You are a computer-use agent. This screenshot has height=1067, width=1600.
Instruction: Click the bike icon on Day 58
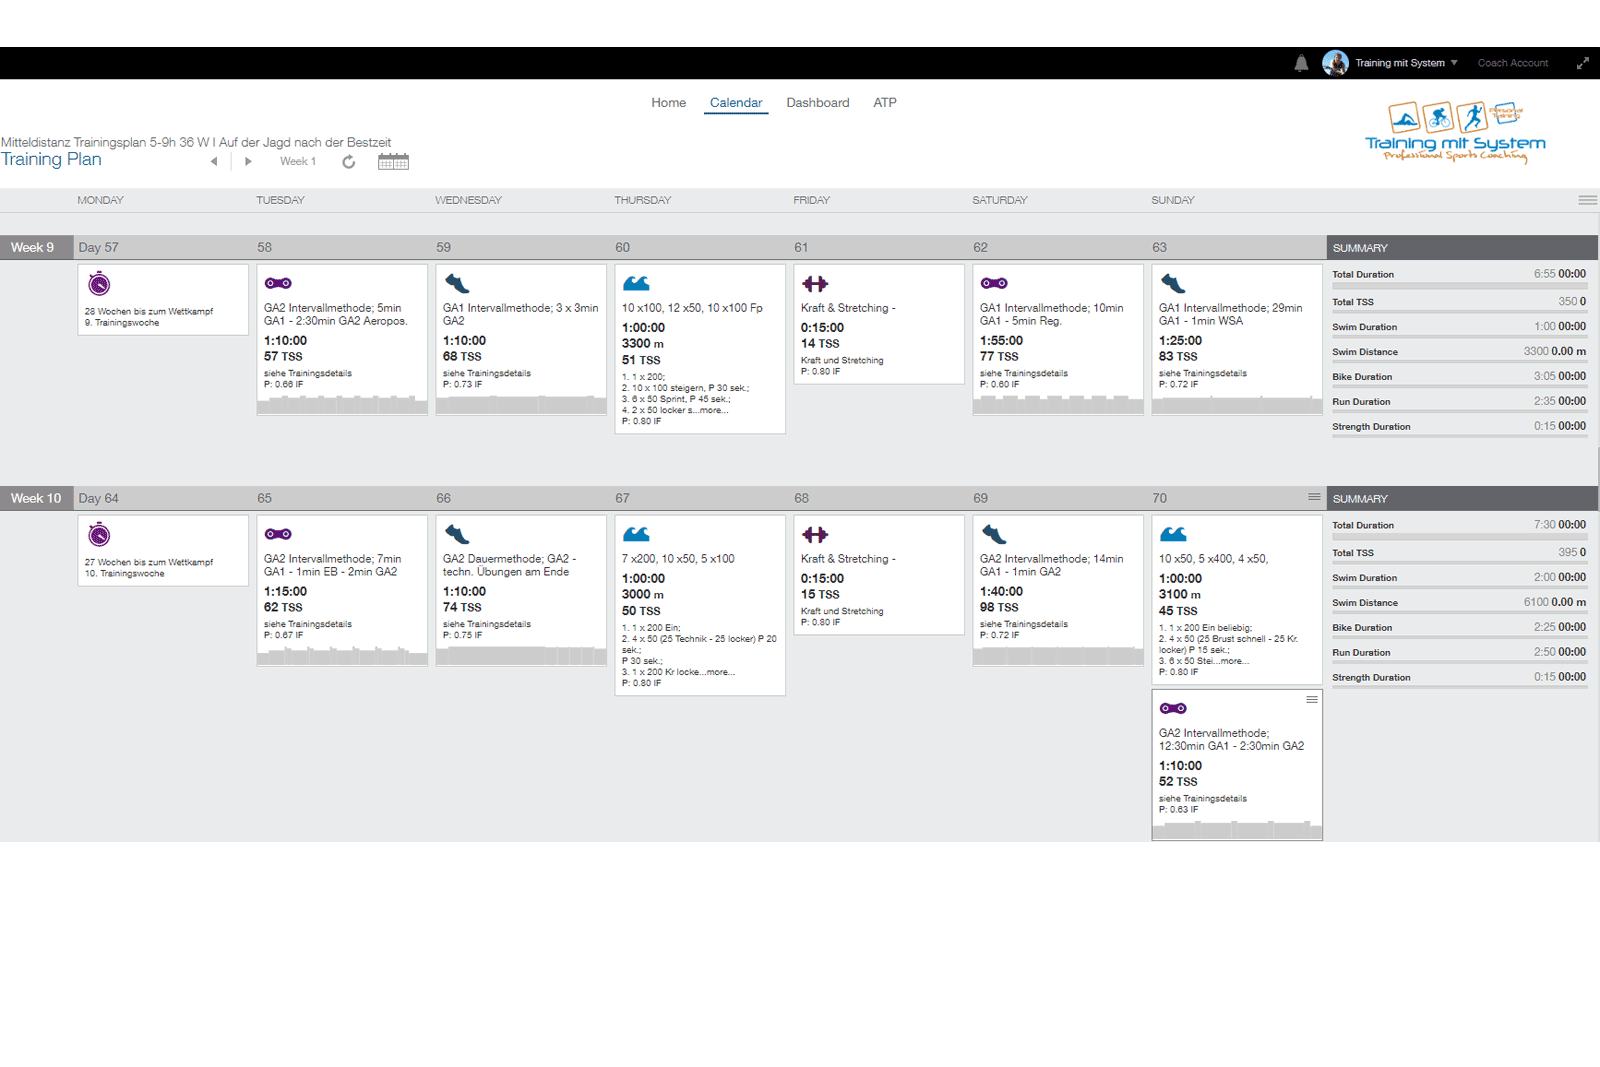(278, 283)
